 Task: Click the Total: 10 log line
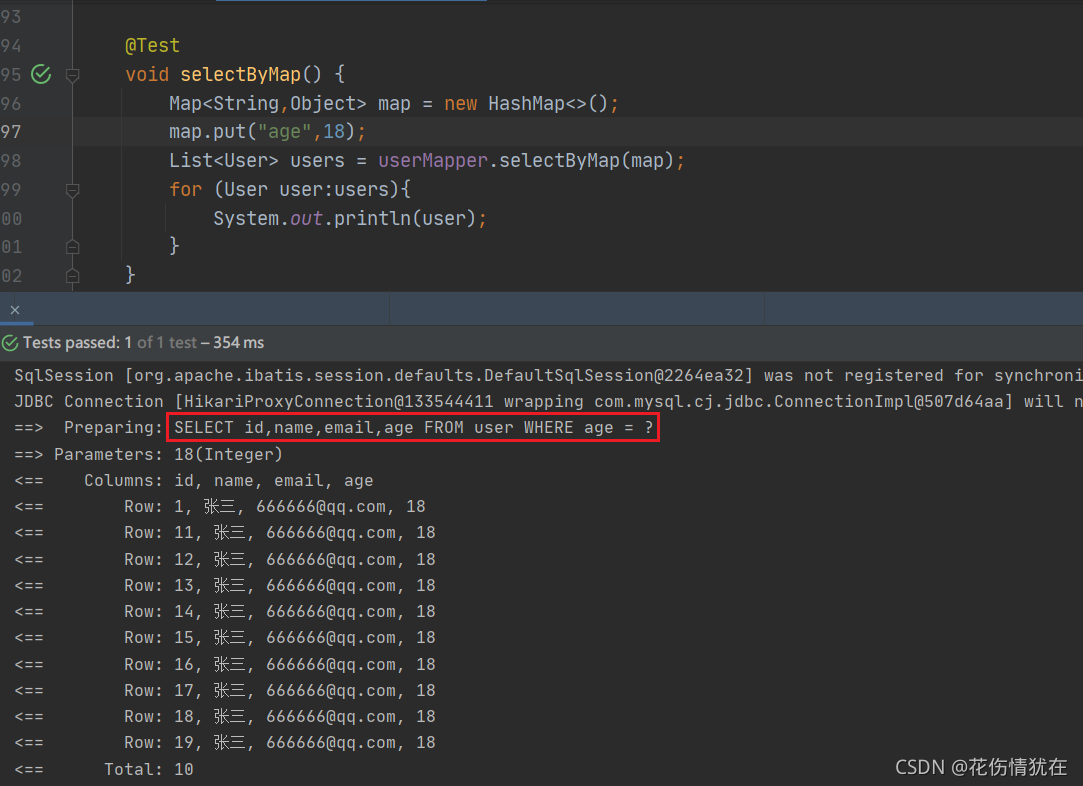coord(104,769)
